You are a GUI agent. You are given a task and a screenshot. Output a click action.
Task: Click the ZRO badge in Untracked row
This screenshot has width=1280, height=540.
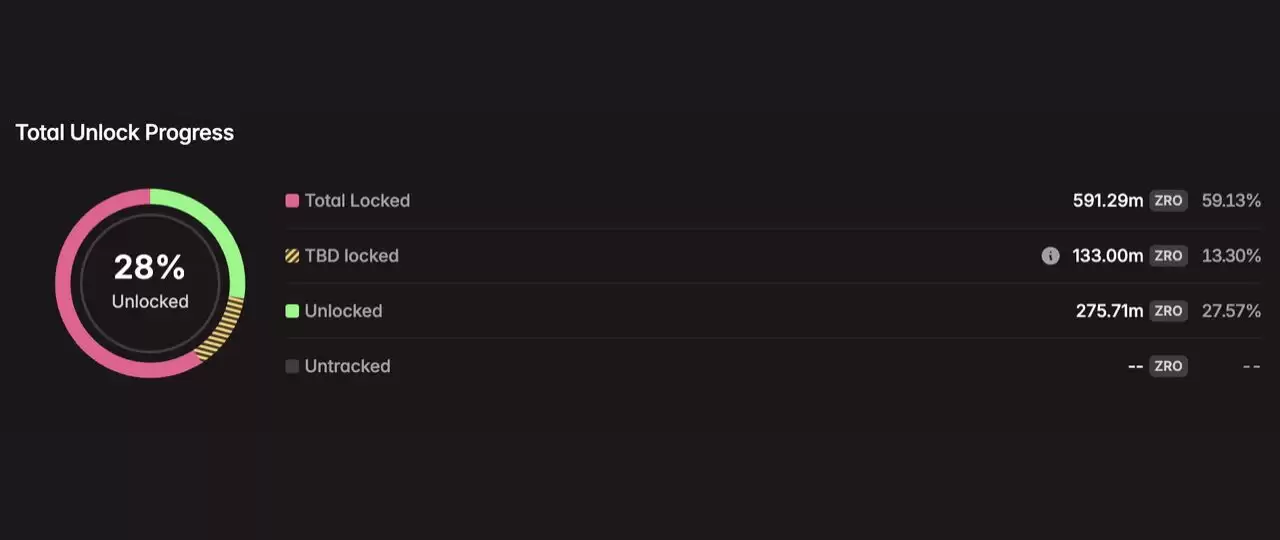(x=1168, y=366)
